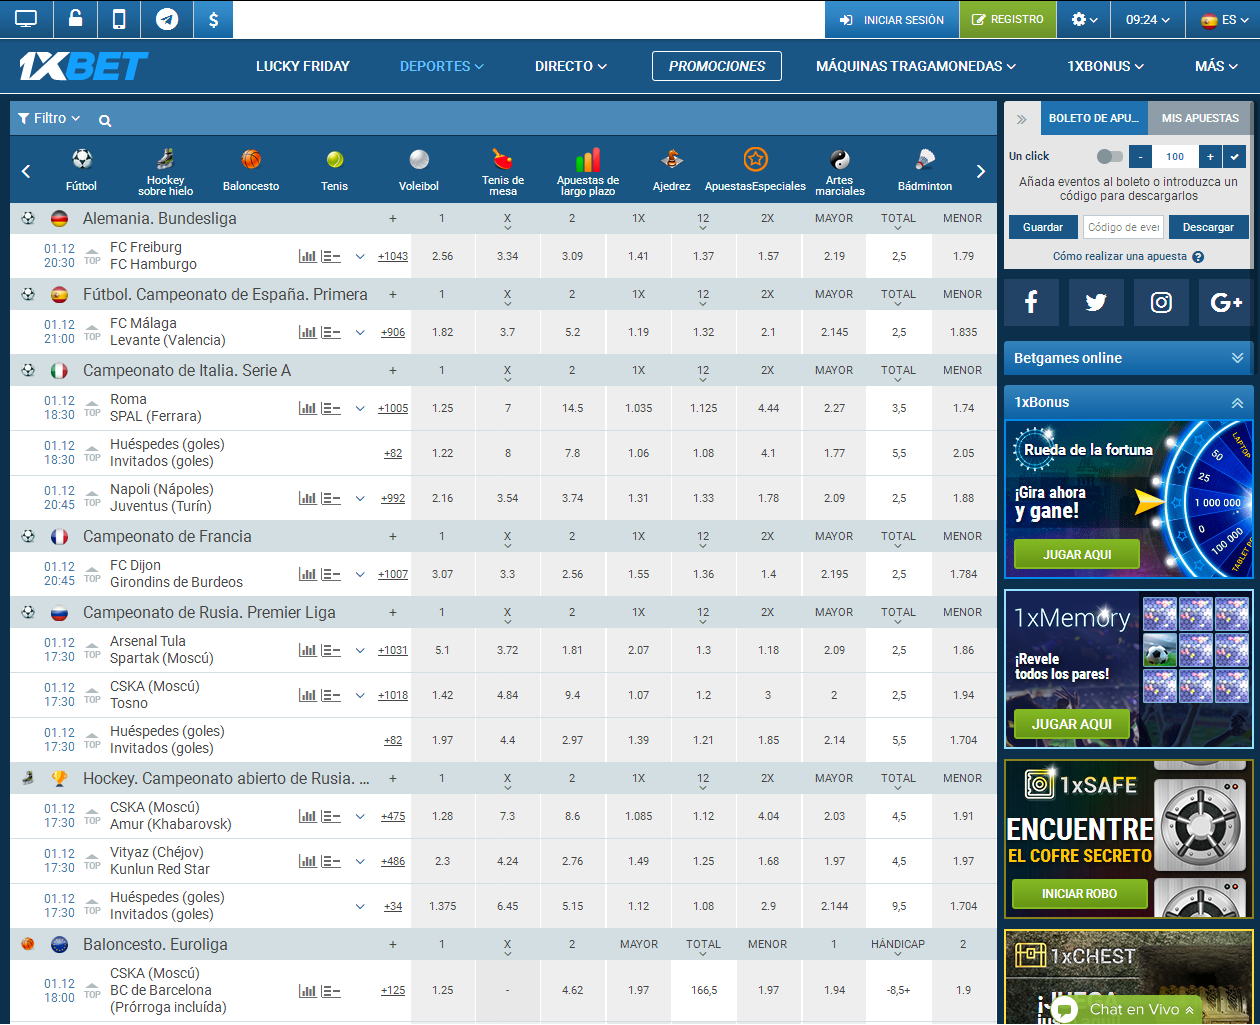Toggle the Un click betting switch

[x=1109, y=156]
